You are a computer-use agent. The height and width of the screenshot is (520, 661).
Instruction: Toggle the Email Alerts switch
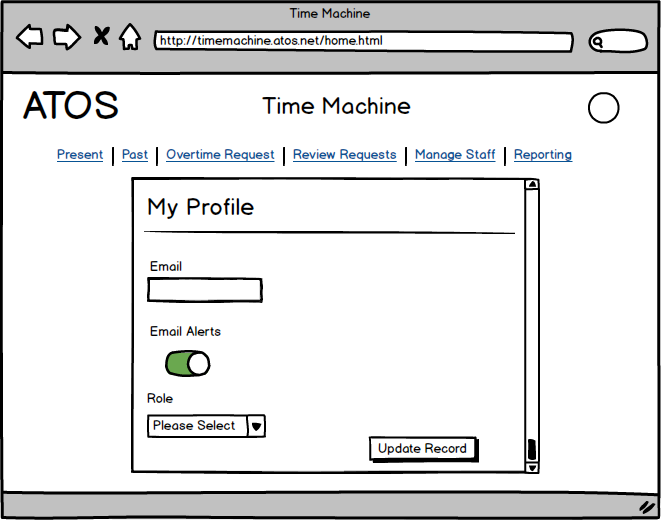[x=187, y=363]
